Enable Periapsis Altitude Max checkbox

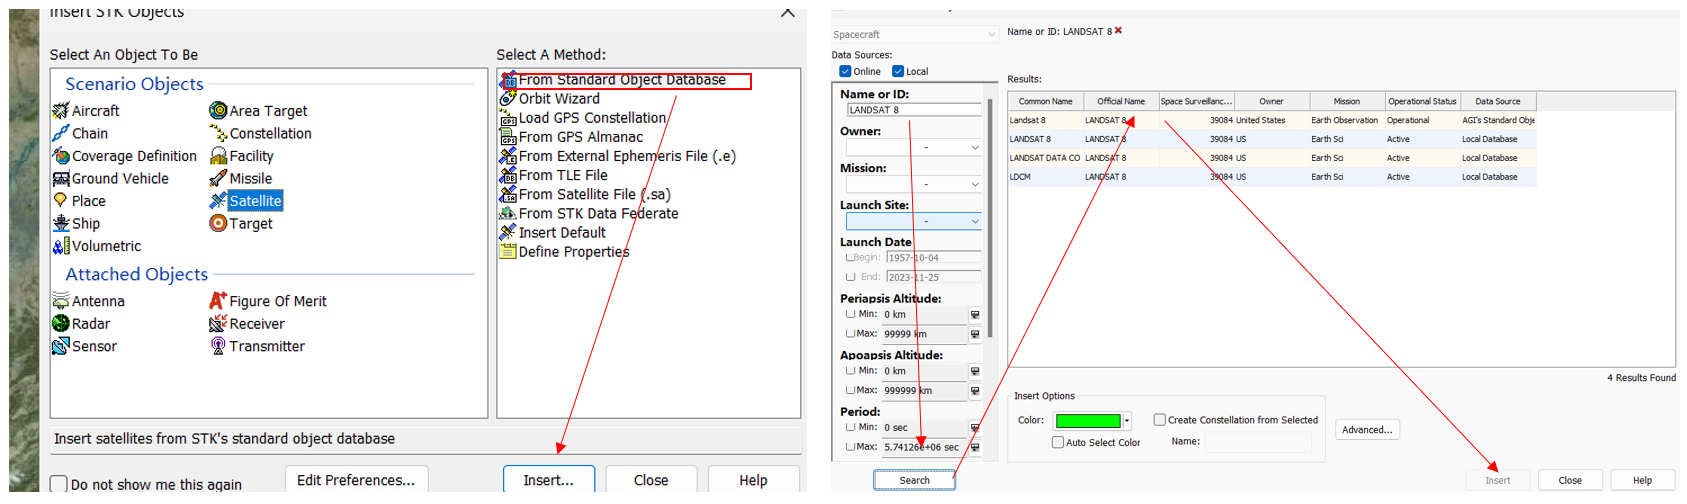click(850, 333)
